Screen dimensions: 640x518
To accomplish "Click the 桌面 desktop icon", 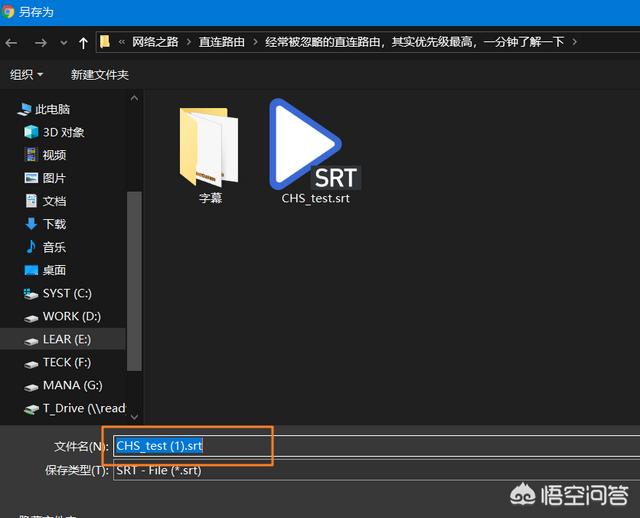I will 31,270.
